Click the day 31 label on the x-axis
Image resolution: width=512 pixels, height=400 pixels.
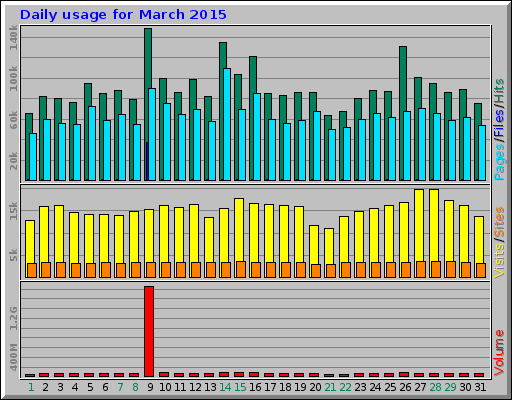point(480,387)
